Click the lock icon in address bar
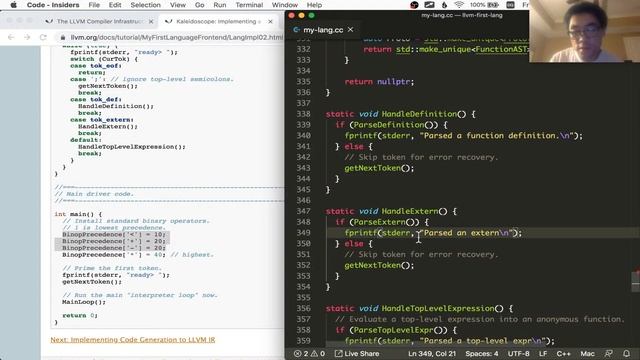640x360 pixels. point(62,38)
